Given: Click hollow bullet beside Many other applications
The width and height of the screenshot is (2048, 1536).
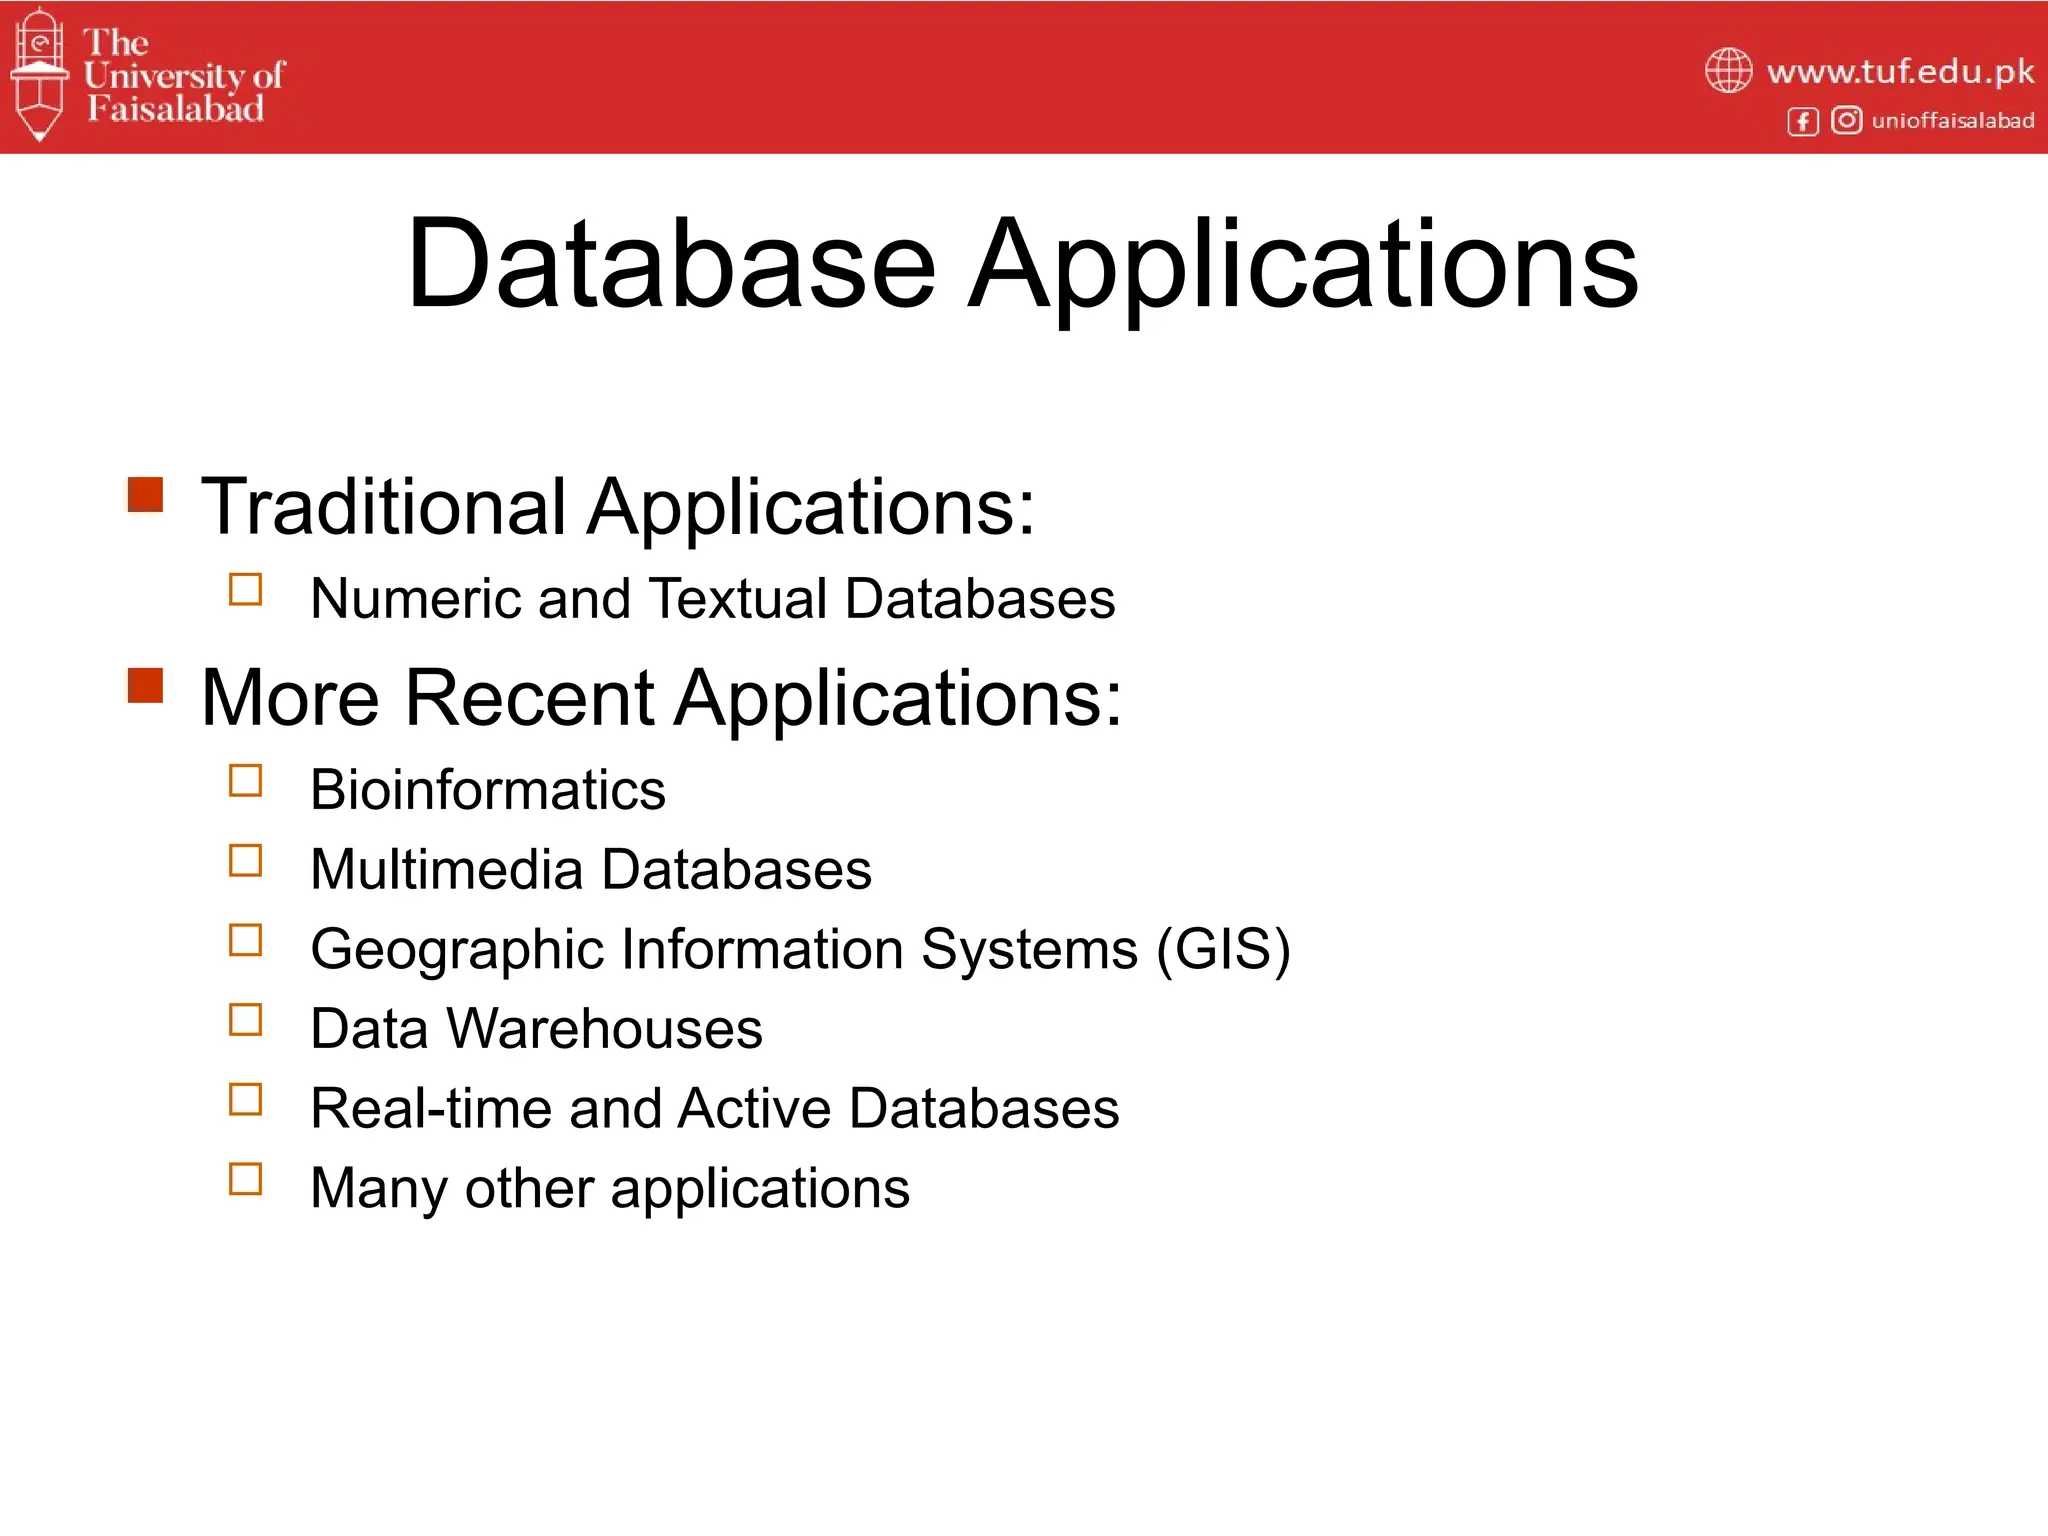Looking at the screenshot, I should (x=245, y=1179).
